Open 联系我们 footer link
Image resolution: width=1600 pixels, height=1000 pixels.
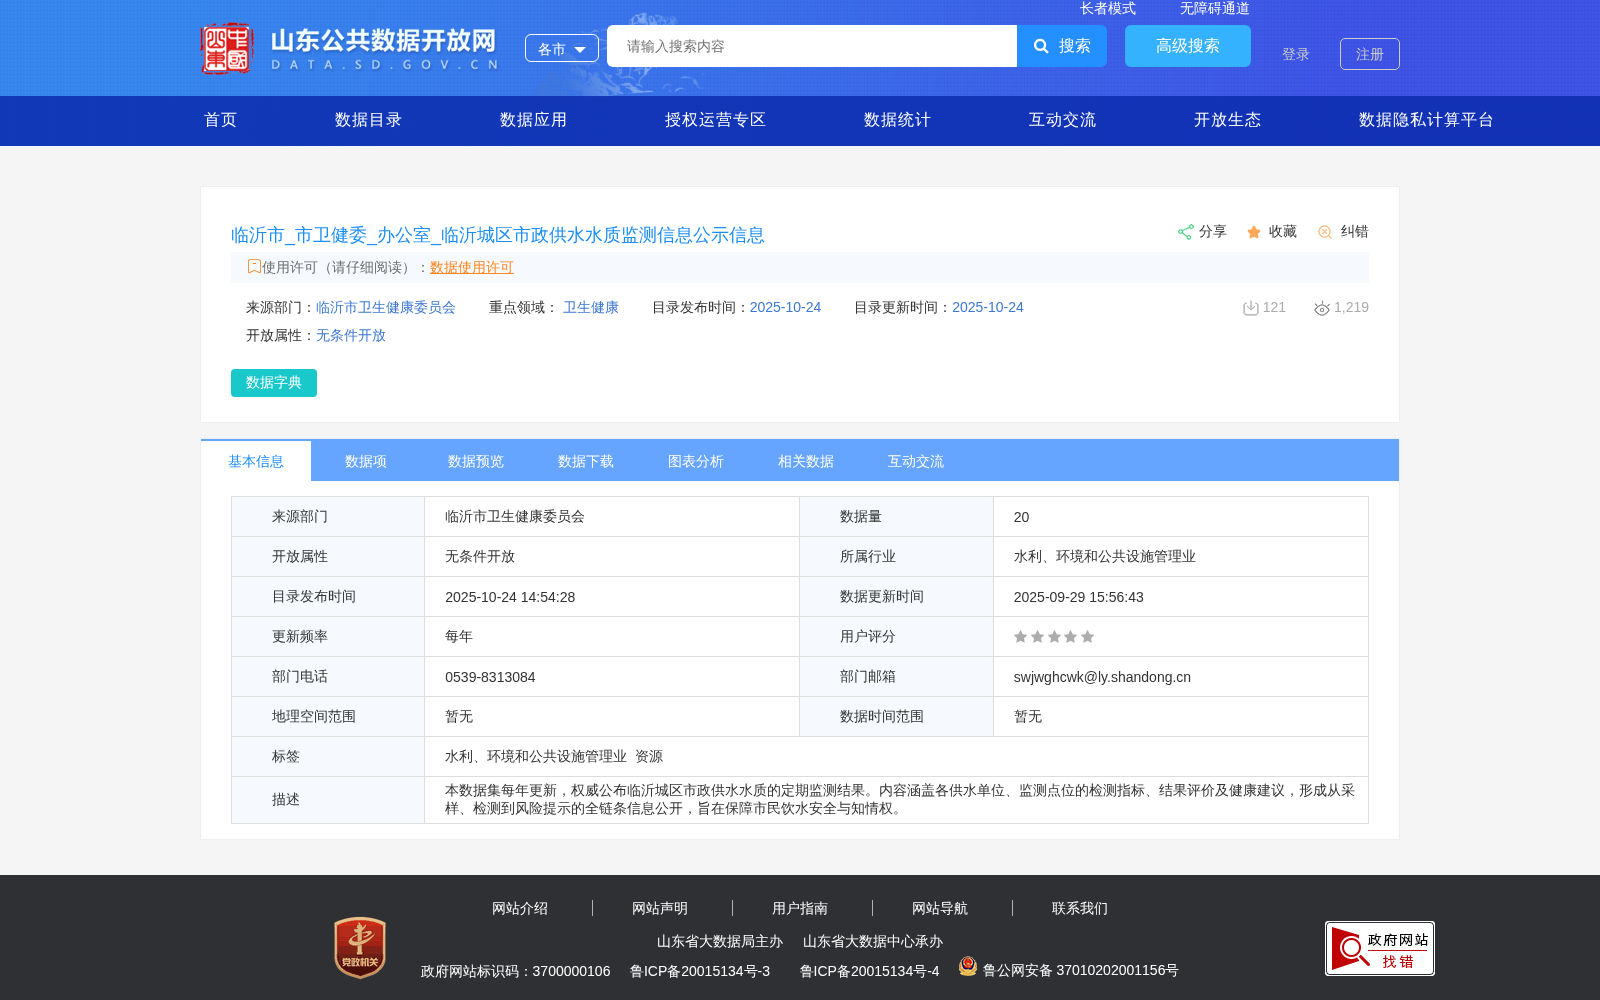coord(1080,908)
